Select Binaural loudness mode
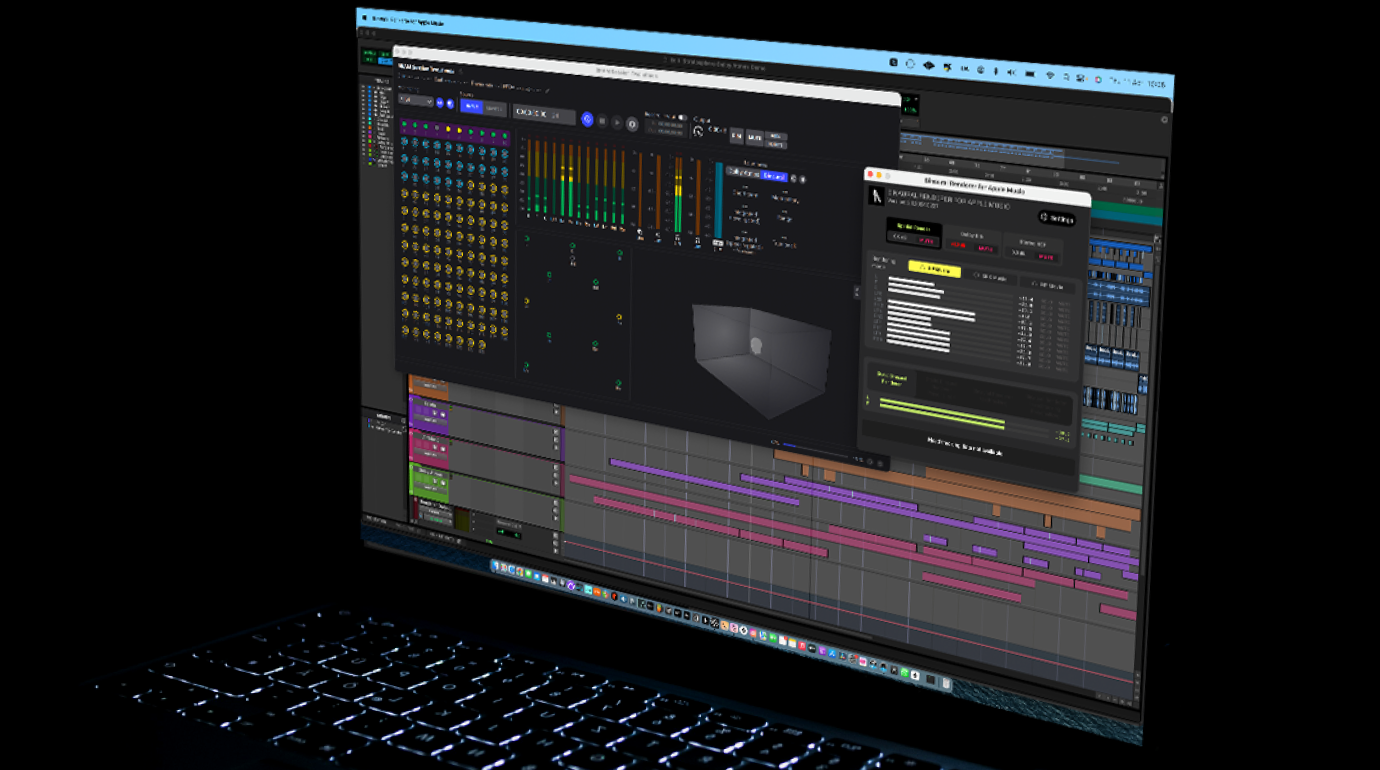The height and width of the screenshot is (770, 1380). 775,175
